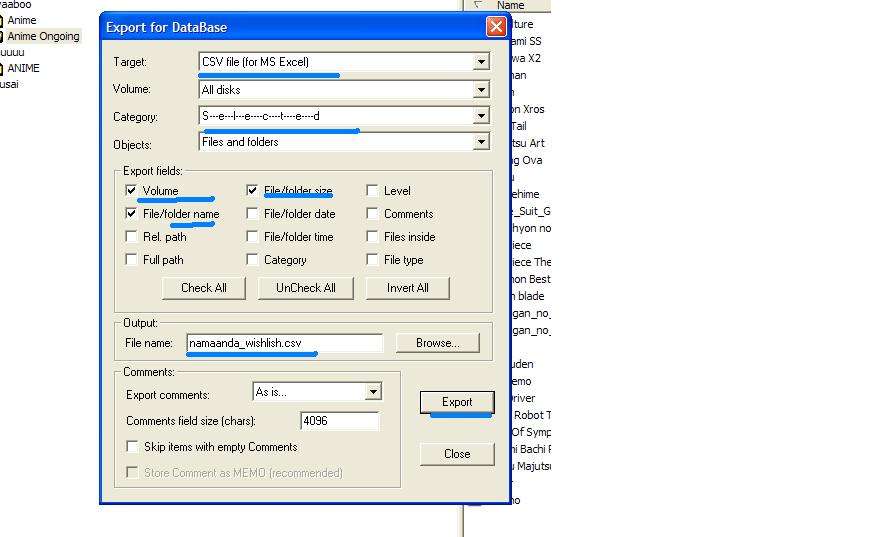
Task: Click the Export button
Action: click(457, 402)
